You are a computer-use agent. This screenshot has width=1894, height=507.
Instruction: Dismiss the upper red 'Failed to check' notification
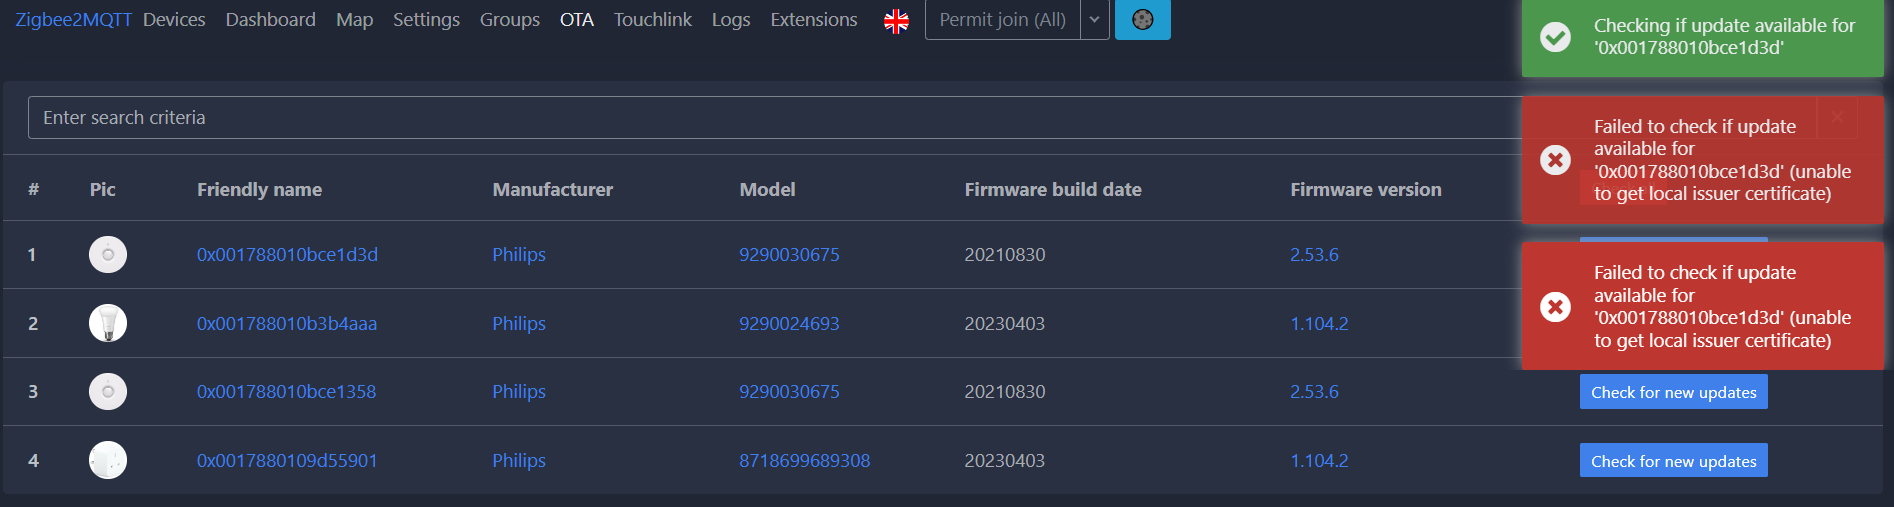click(1702, 160)
